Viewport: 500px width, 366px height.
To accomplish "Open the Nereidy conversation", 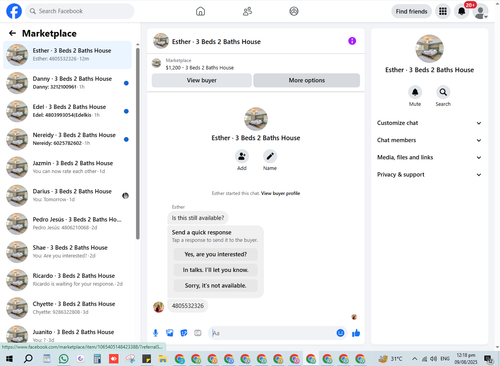I will click(x=68, y=139).
